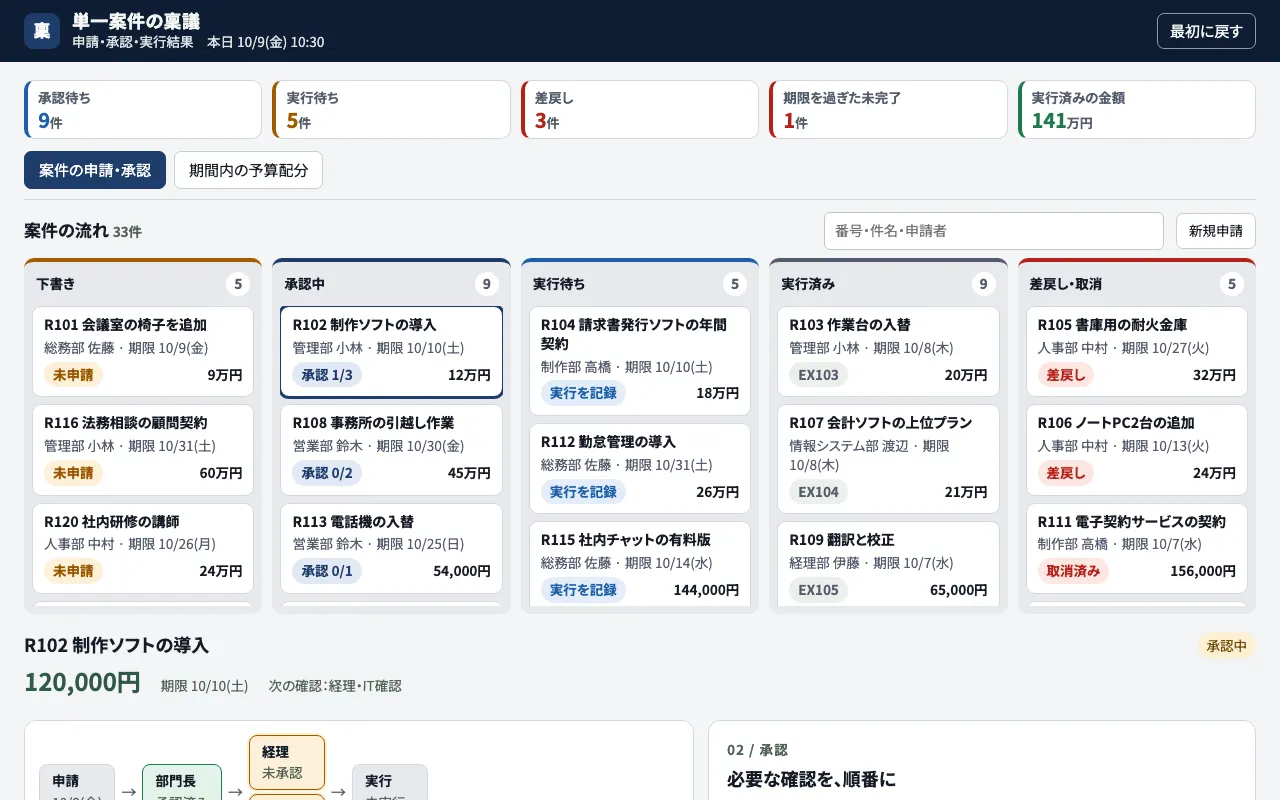1280x800 pixels.
Task: Click 実行を記録 on R115 社内チャットの有料版
Action: click(x=583, y=590)
